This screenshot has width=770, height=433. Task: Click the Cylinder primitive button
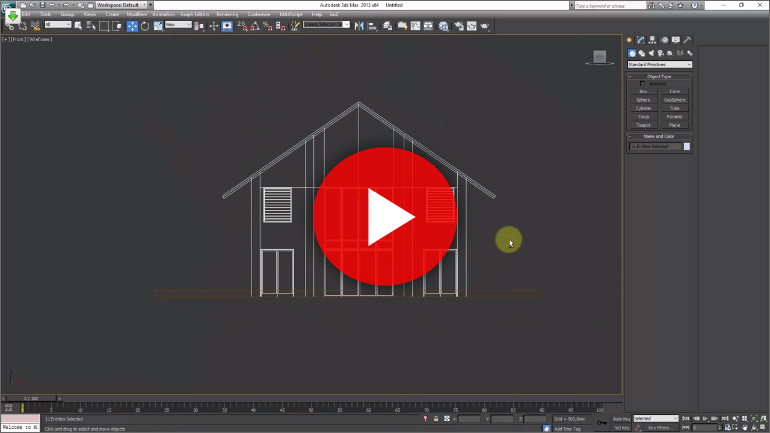[x=643, y=108]
